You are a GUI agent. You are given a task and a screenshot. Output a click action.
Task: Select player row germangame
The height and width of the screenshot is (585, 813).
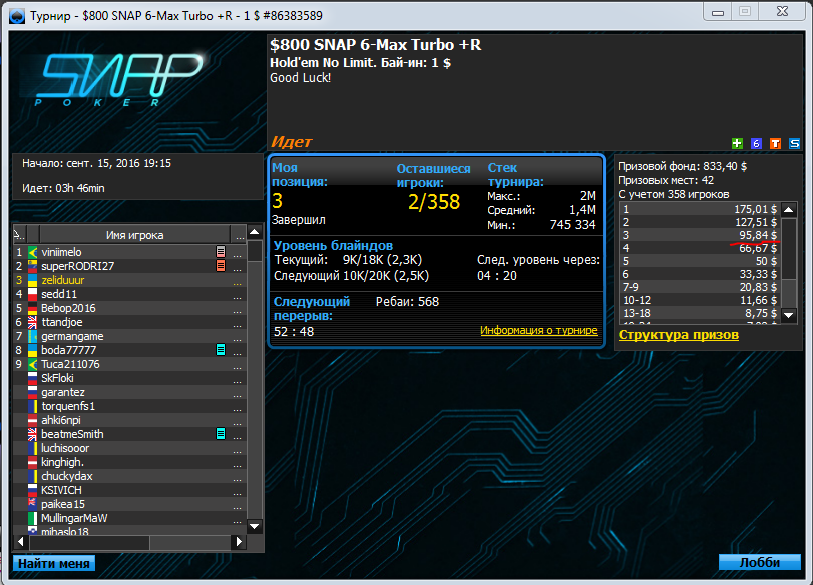tap(130, 336)
